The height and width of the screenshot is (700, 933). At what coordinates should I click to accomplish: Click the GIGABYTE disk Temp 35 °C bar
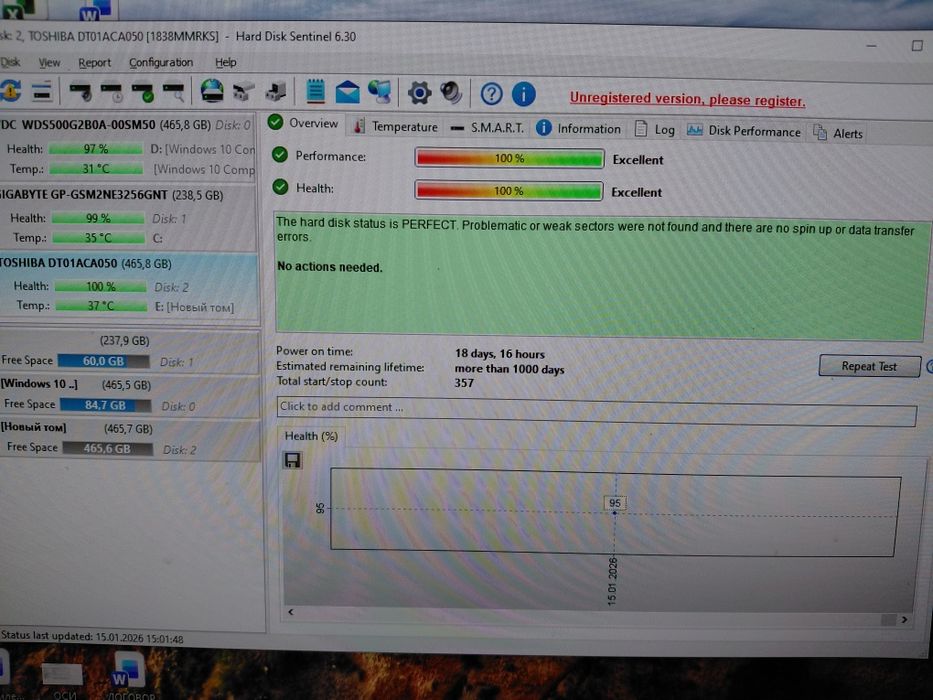[99, 238]
